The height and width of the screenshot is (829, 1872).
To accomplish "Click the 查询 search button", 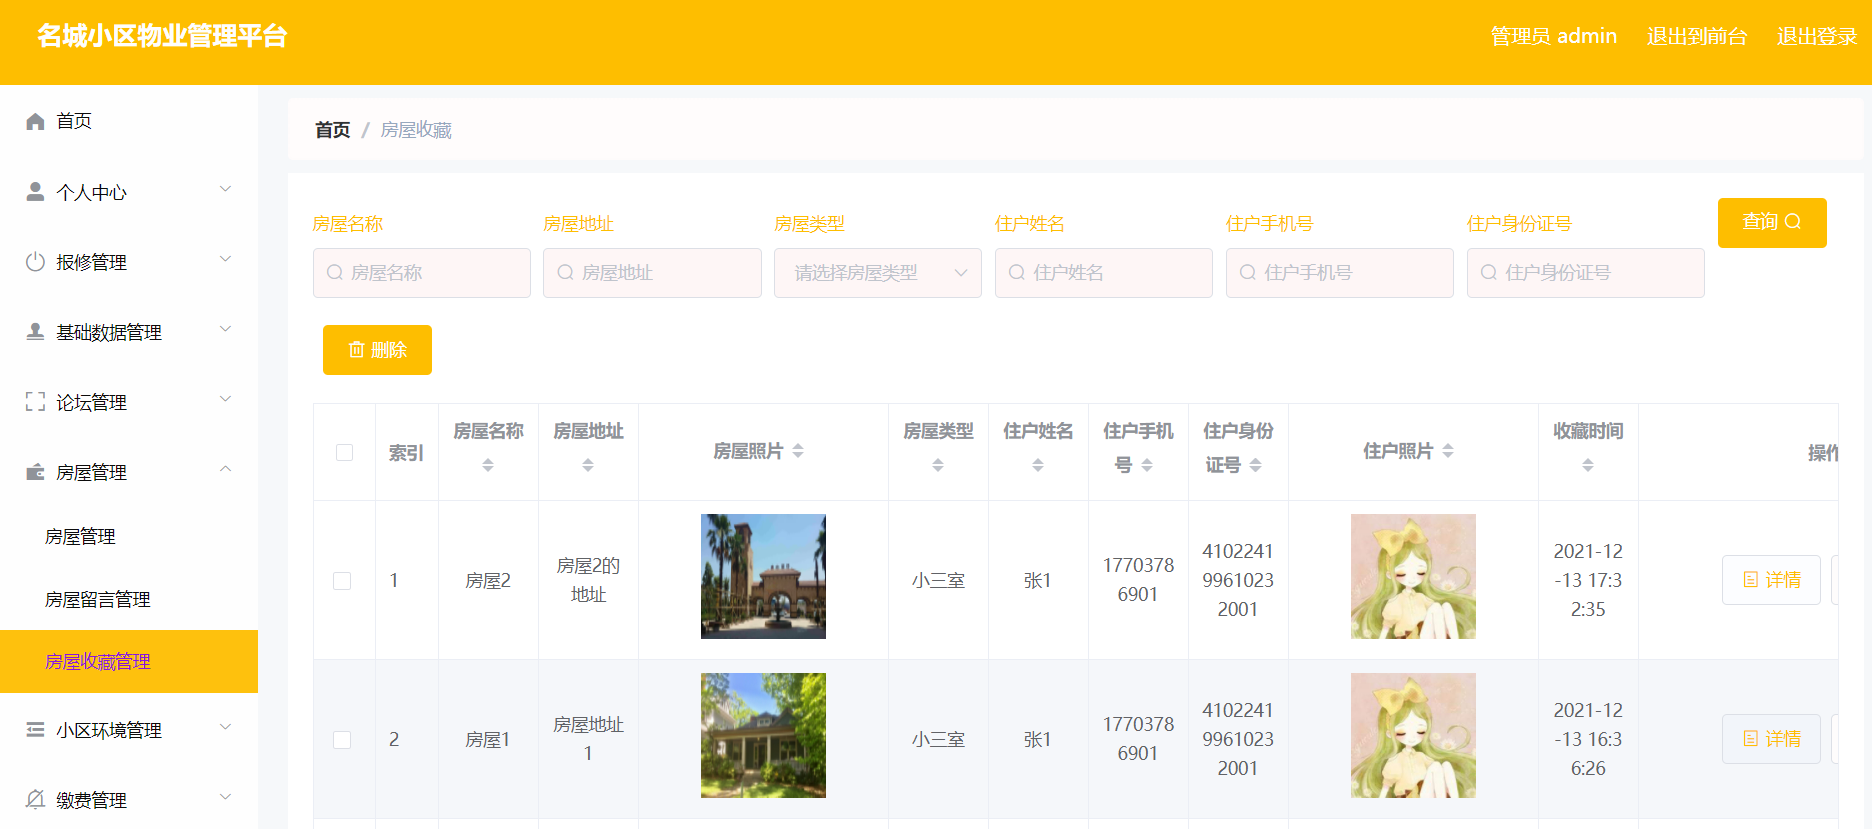I will (1772, 222).
